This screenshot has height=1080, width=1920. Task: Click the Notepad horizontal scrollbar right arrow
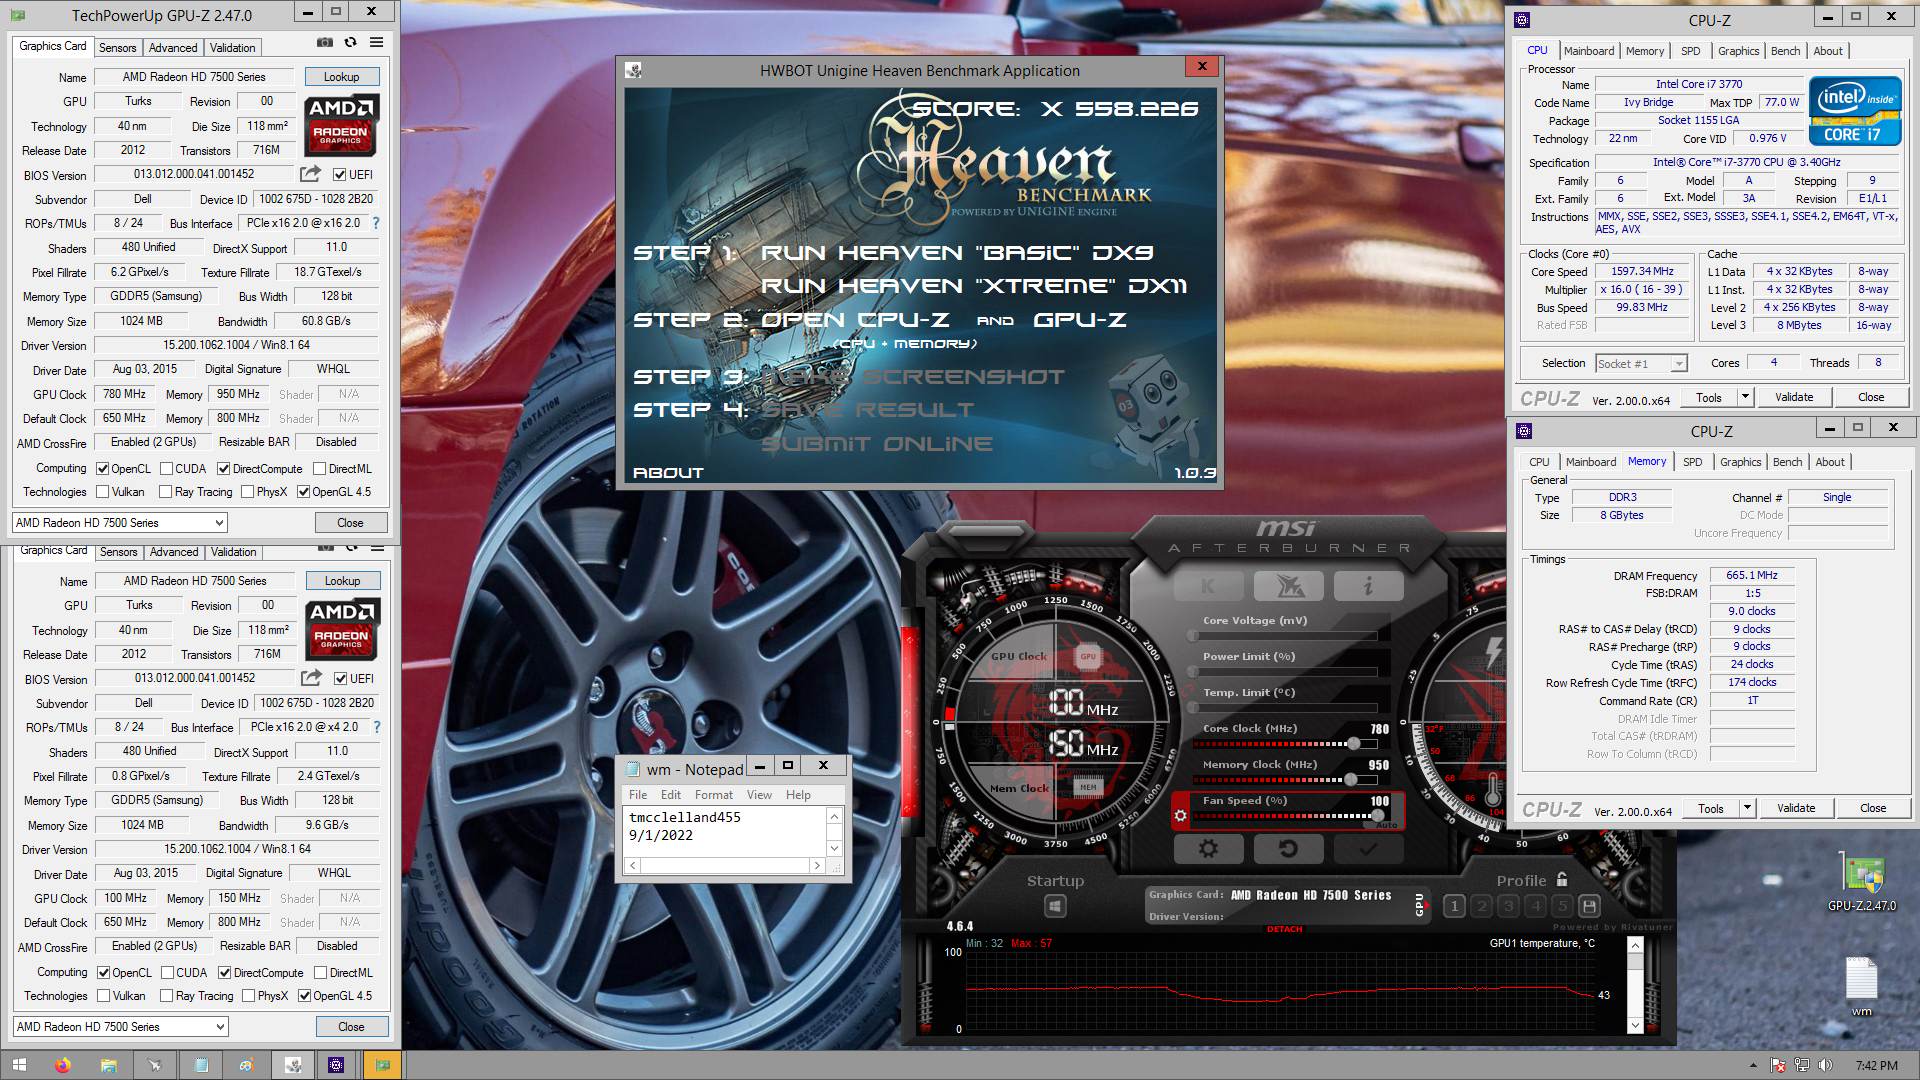coord(817,866)
